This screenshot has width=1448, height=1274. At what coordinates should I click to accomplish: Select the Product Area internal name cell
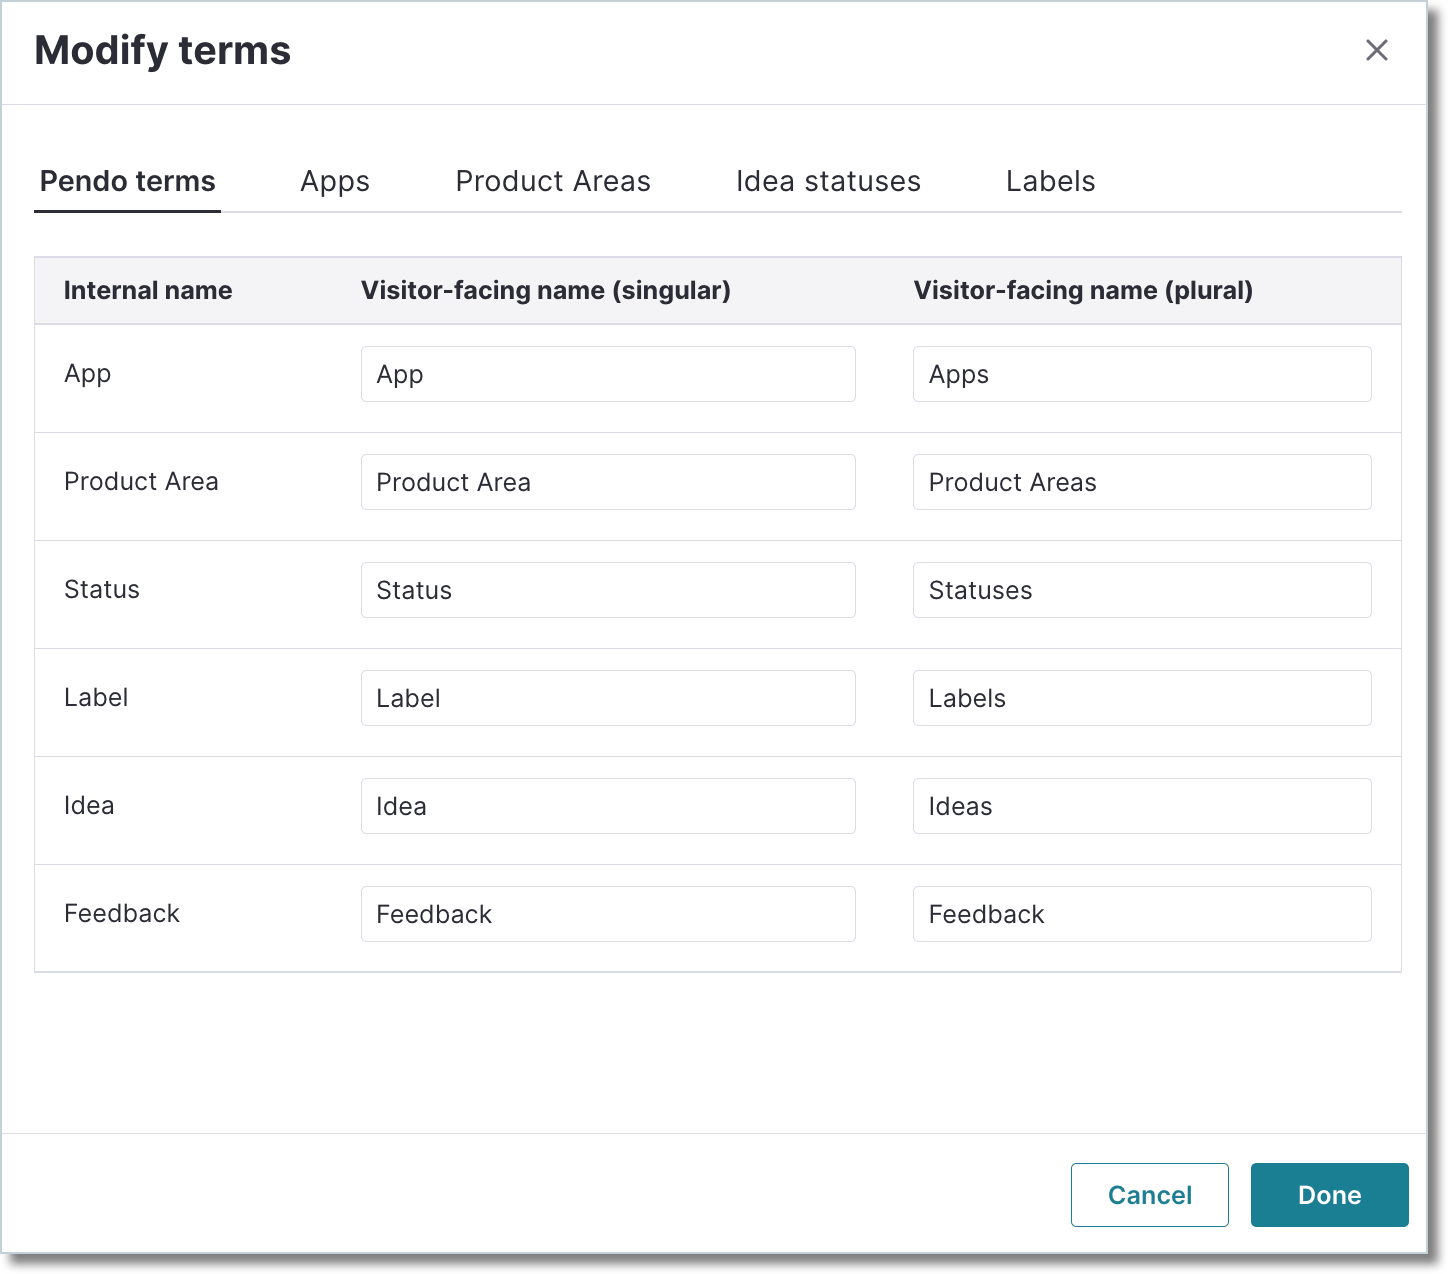(x=141, y=482)
